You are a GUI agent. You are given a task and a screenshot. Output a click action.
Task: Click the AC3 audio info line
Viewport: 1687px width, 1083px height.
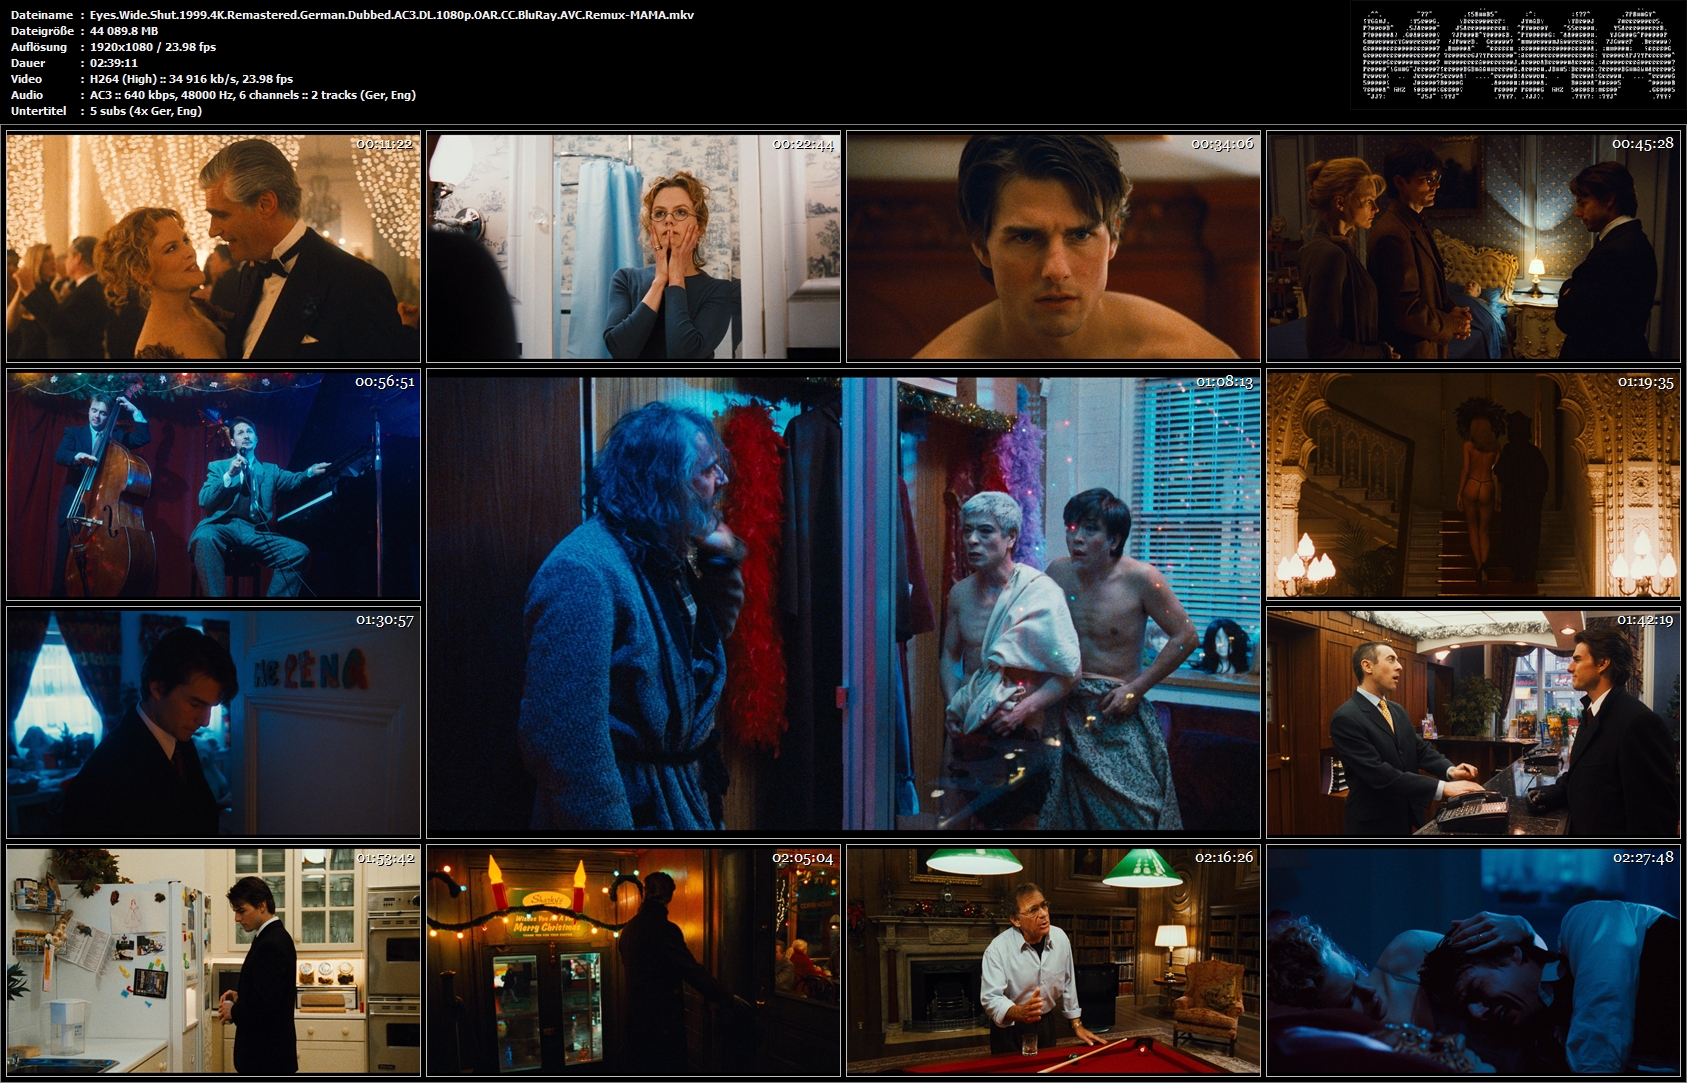[x=253, y=95]
